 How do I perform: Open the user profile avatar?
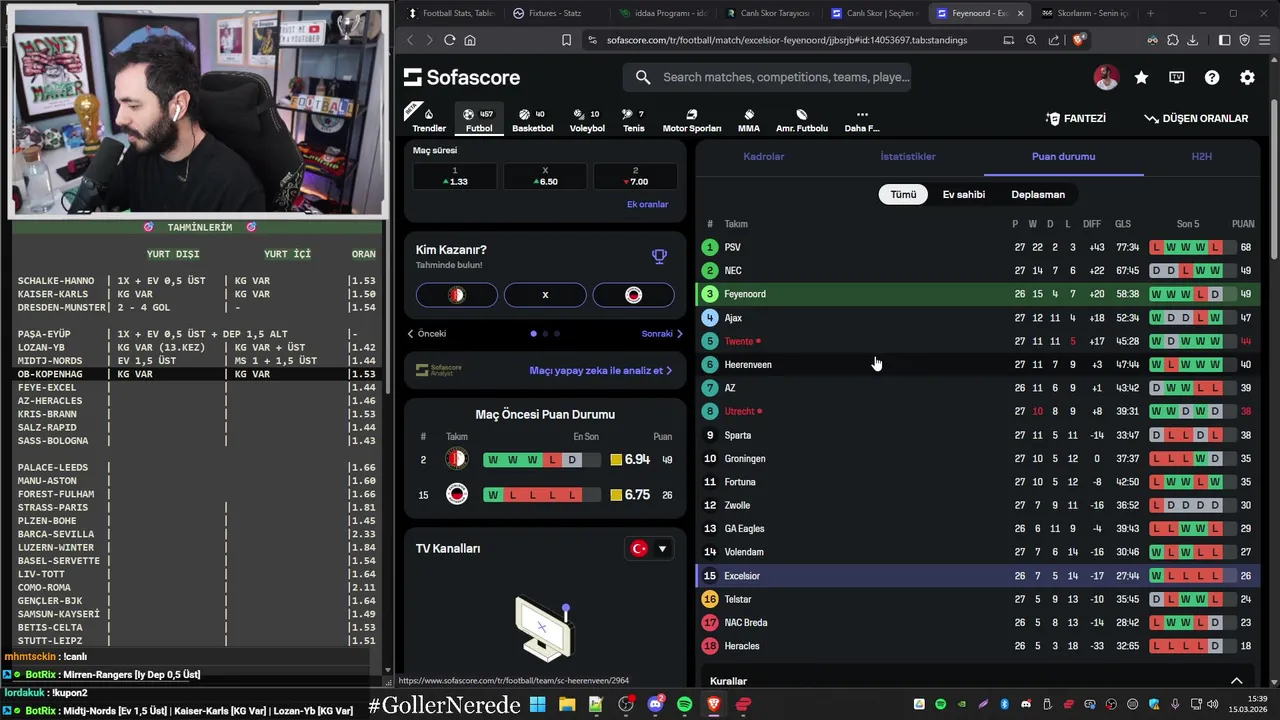click(x=1106, y=77)
